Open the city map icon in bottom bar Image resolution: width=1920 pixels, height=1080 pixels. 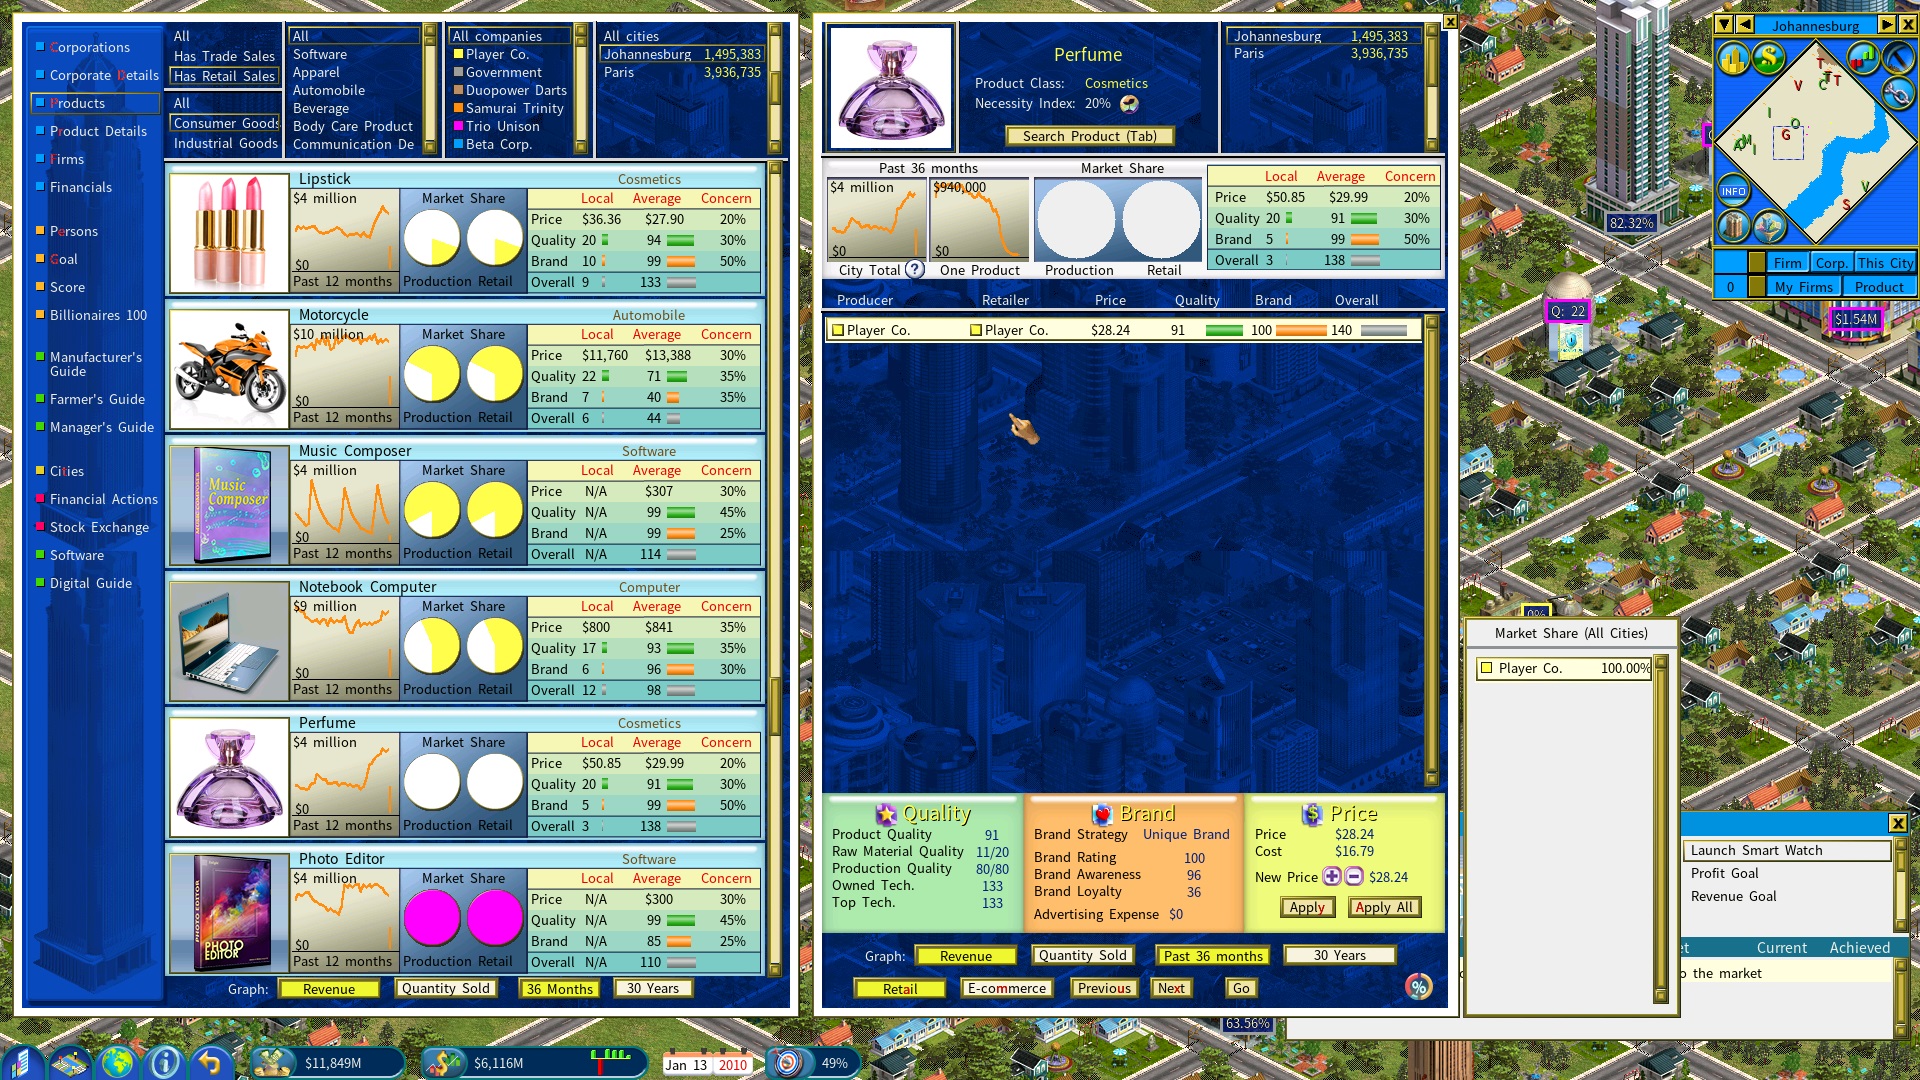70,1062
